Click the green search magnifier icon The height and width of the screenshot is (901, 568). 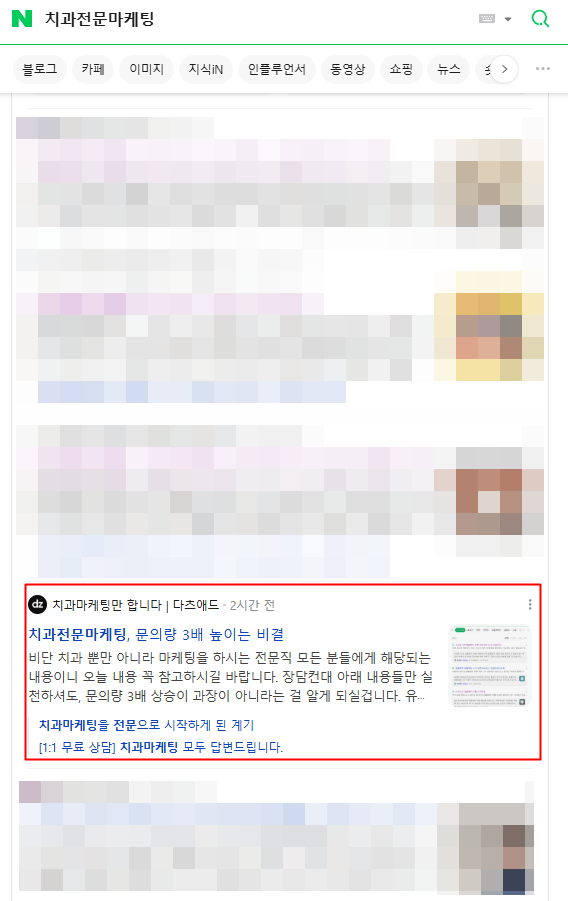[x=540, y=19]
